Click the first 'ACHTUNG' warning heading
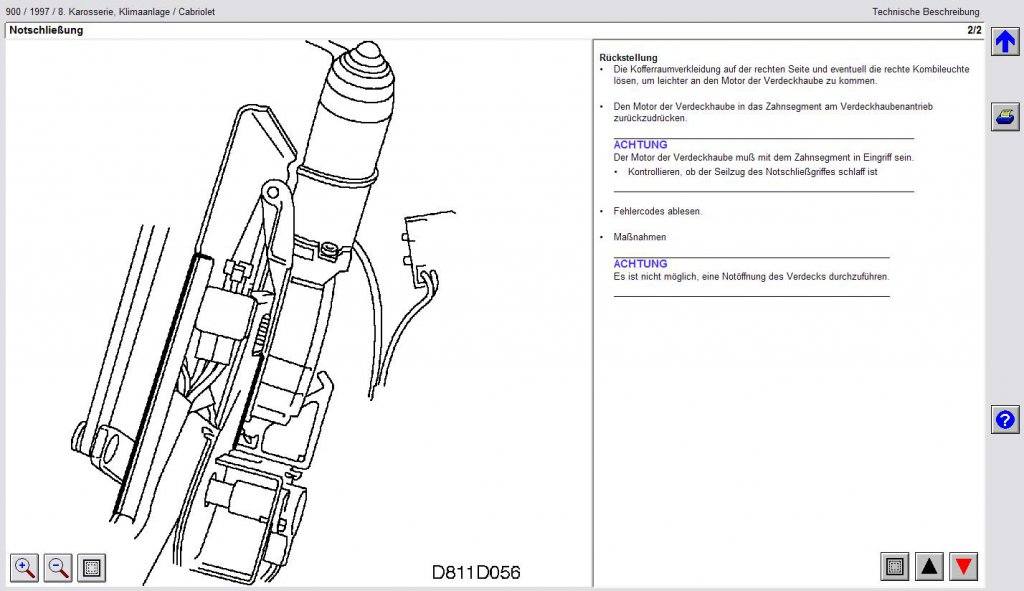Screen dimensions: 1024x591 pyautogui.click(x=640, y=145)
